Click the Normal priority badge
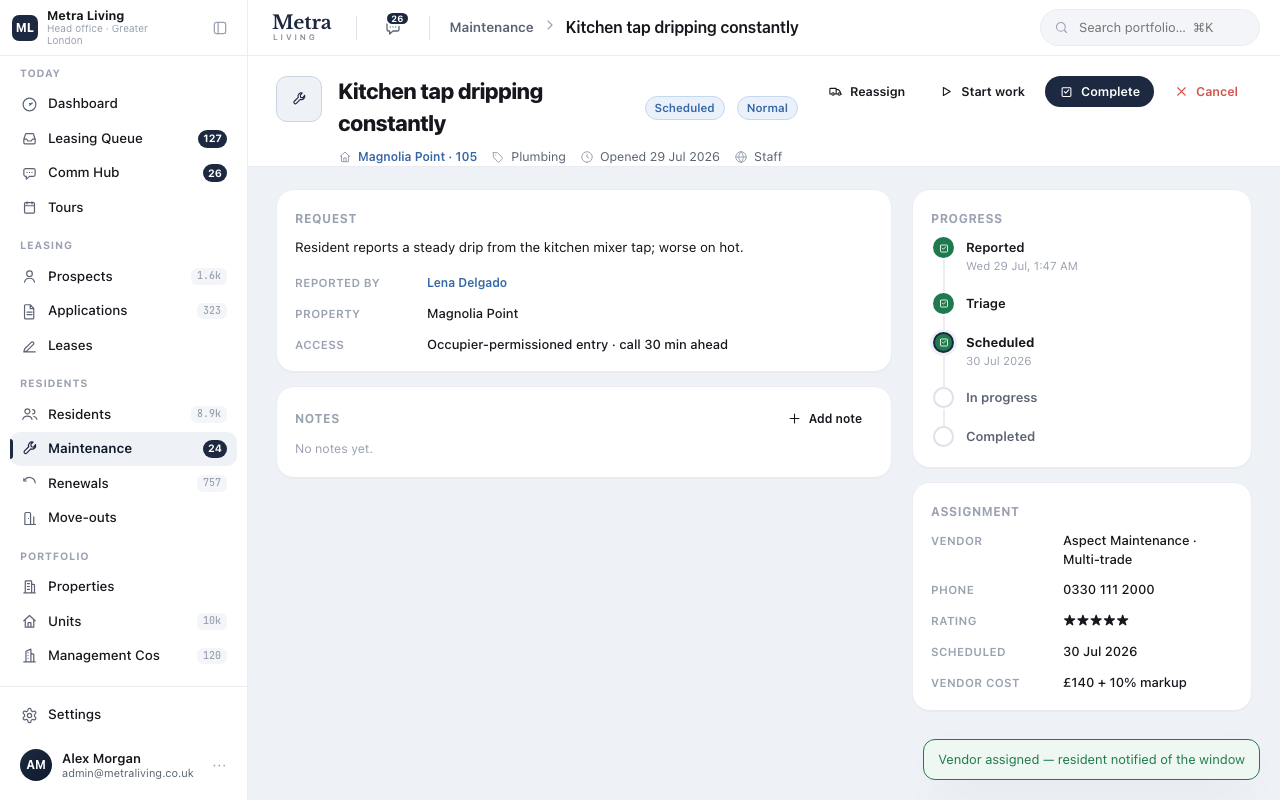 point(767,108)
